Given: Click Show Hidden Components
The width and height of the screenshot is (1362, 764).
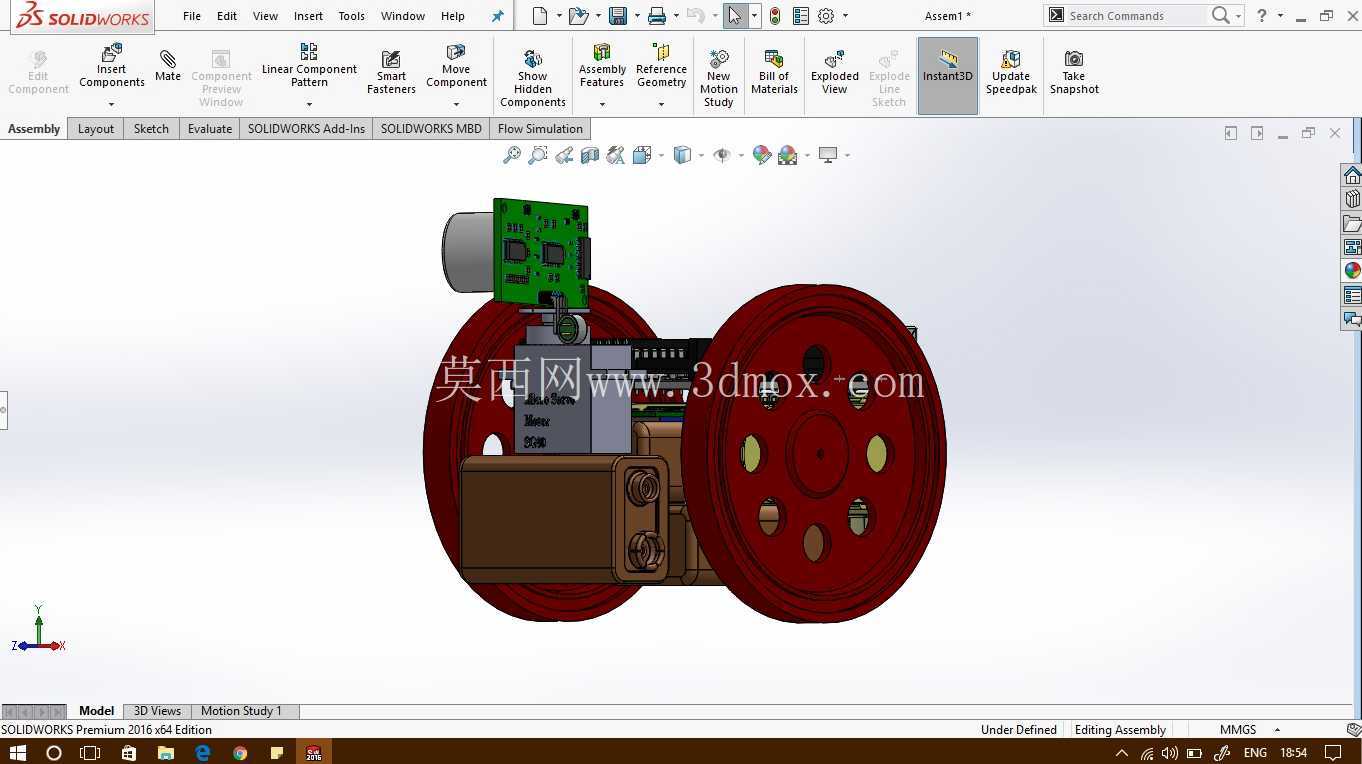Looking at the screenshot, I should pos(533,78).
